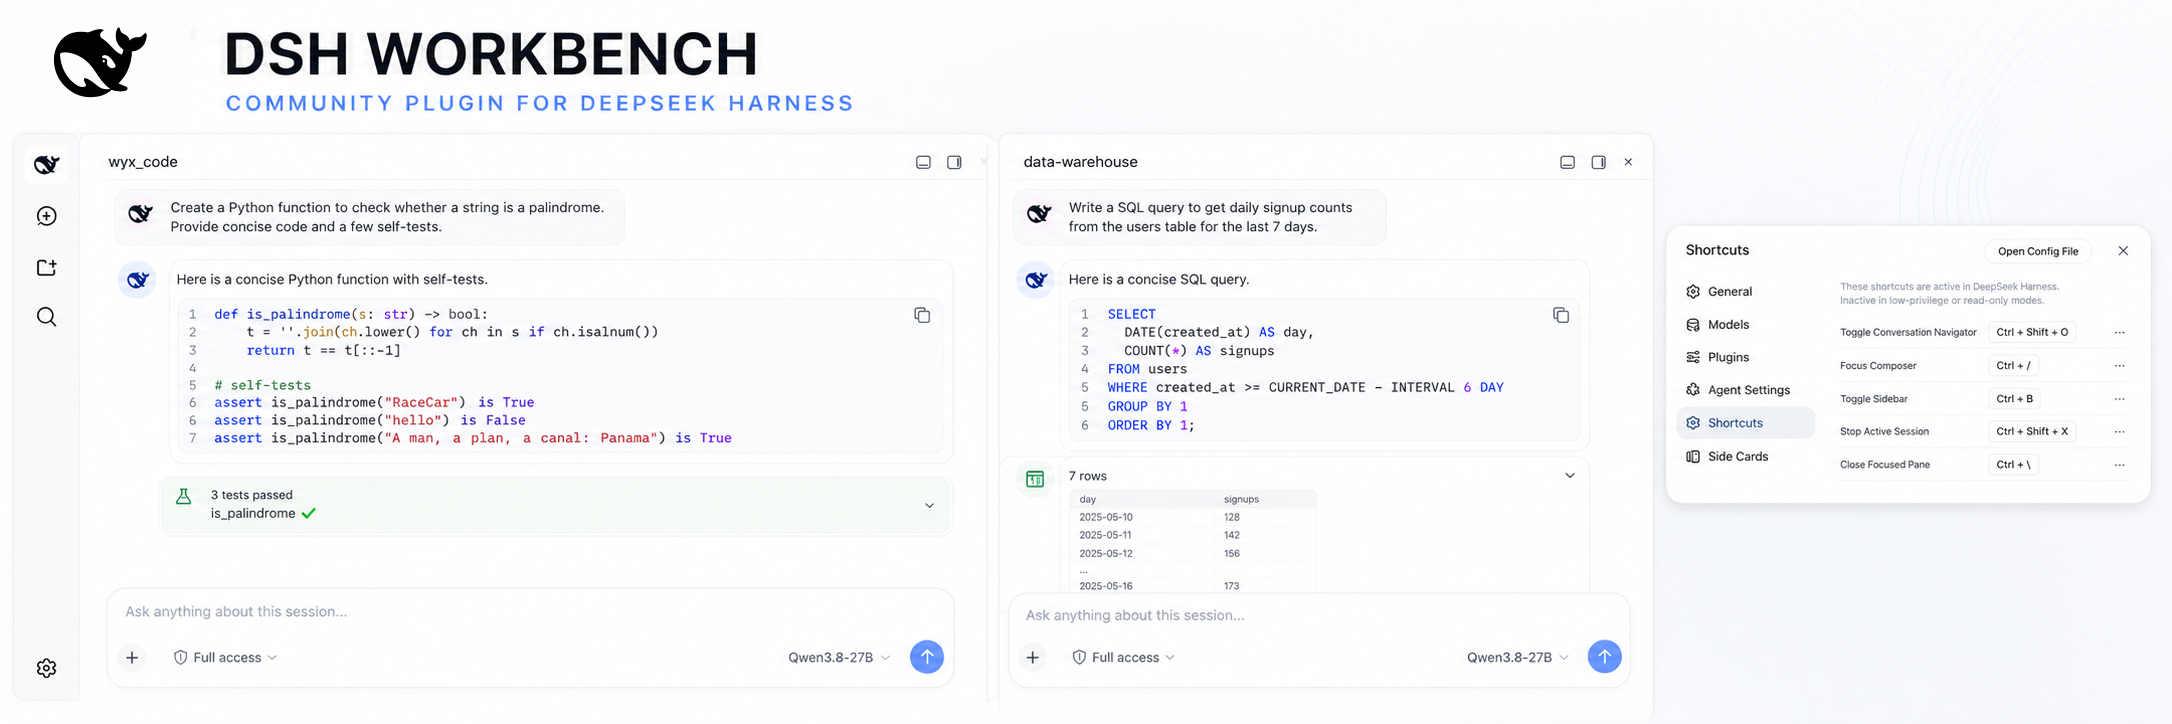This screenshot has width=2172, height=724.
Task: Click the is_palindrome test result line
Action: [263, 514]
